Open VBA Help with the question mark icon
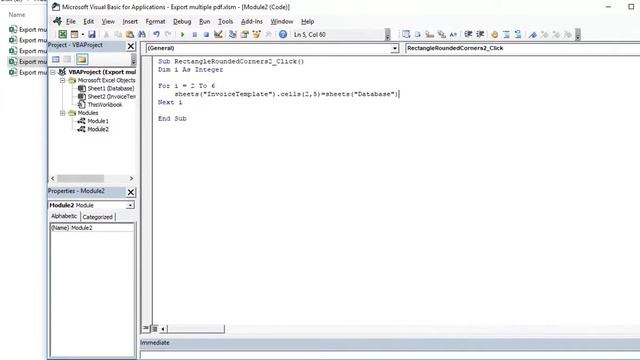This screenshot has width=640, height=360. [x=283, y=35]
